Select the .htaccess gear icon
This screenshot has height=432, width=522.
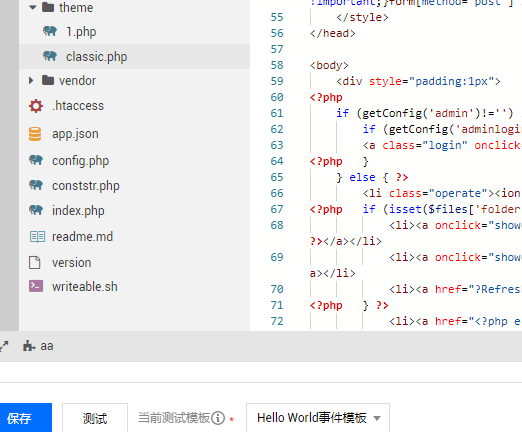tap(36, 106)
